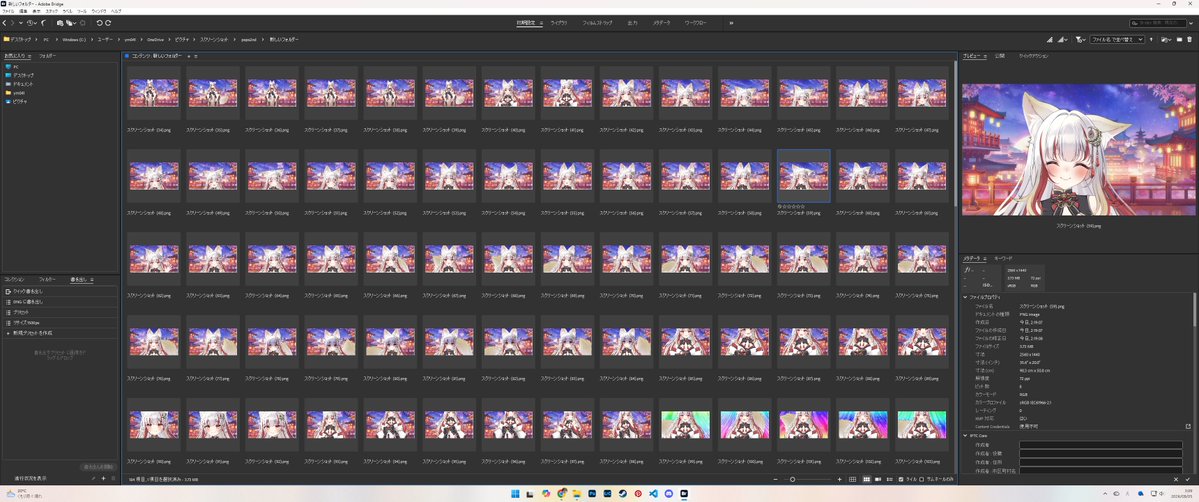Image resolution: width=1199 pixels, height=502 pixels.
Task: Toggle ascending sort order arrow
Action: tap(1151, 39)
